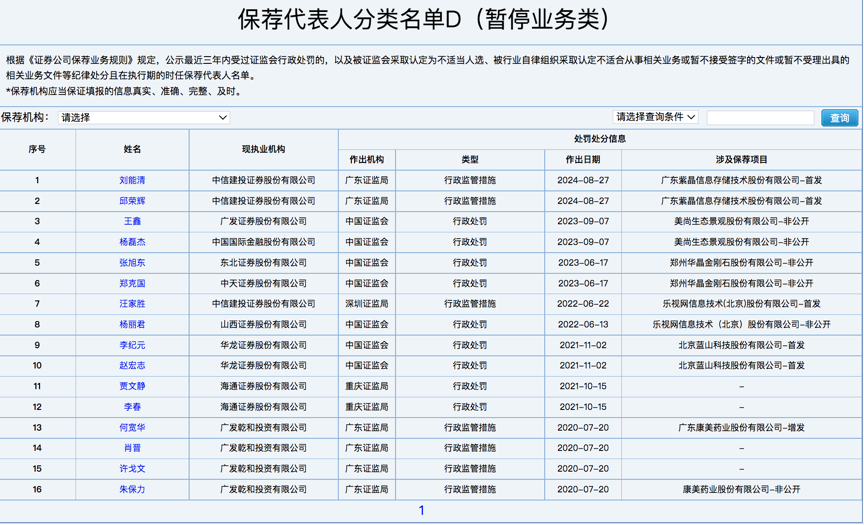This screenshot has height=525, width=864.
Task: Select the 广发证券股份有限公司 cell in row 3
Action: [x=263, y=221]
